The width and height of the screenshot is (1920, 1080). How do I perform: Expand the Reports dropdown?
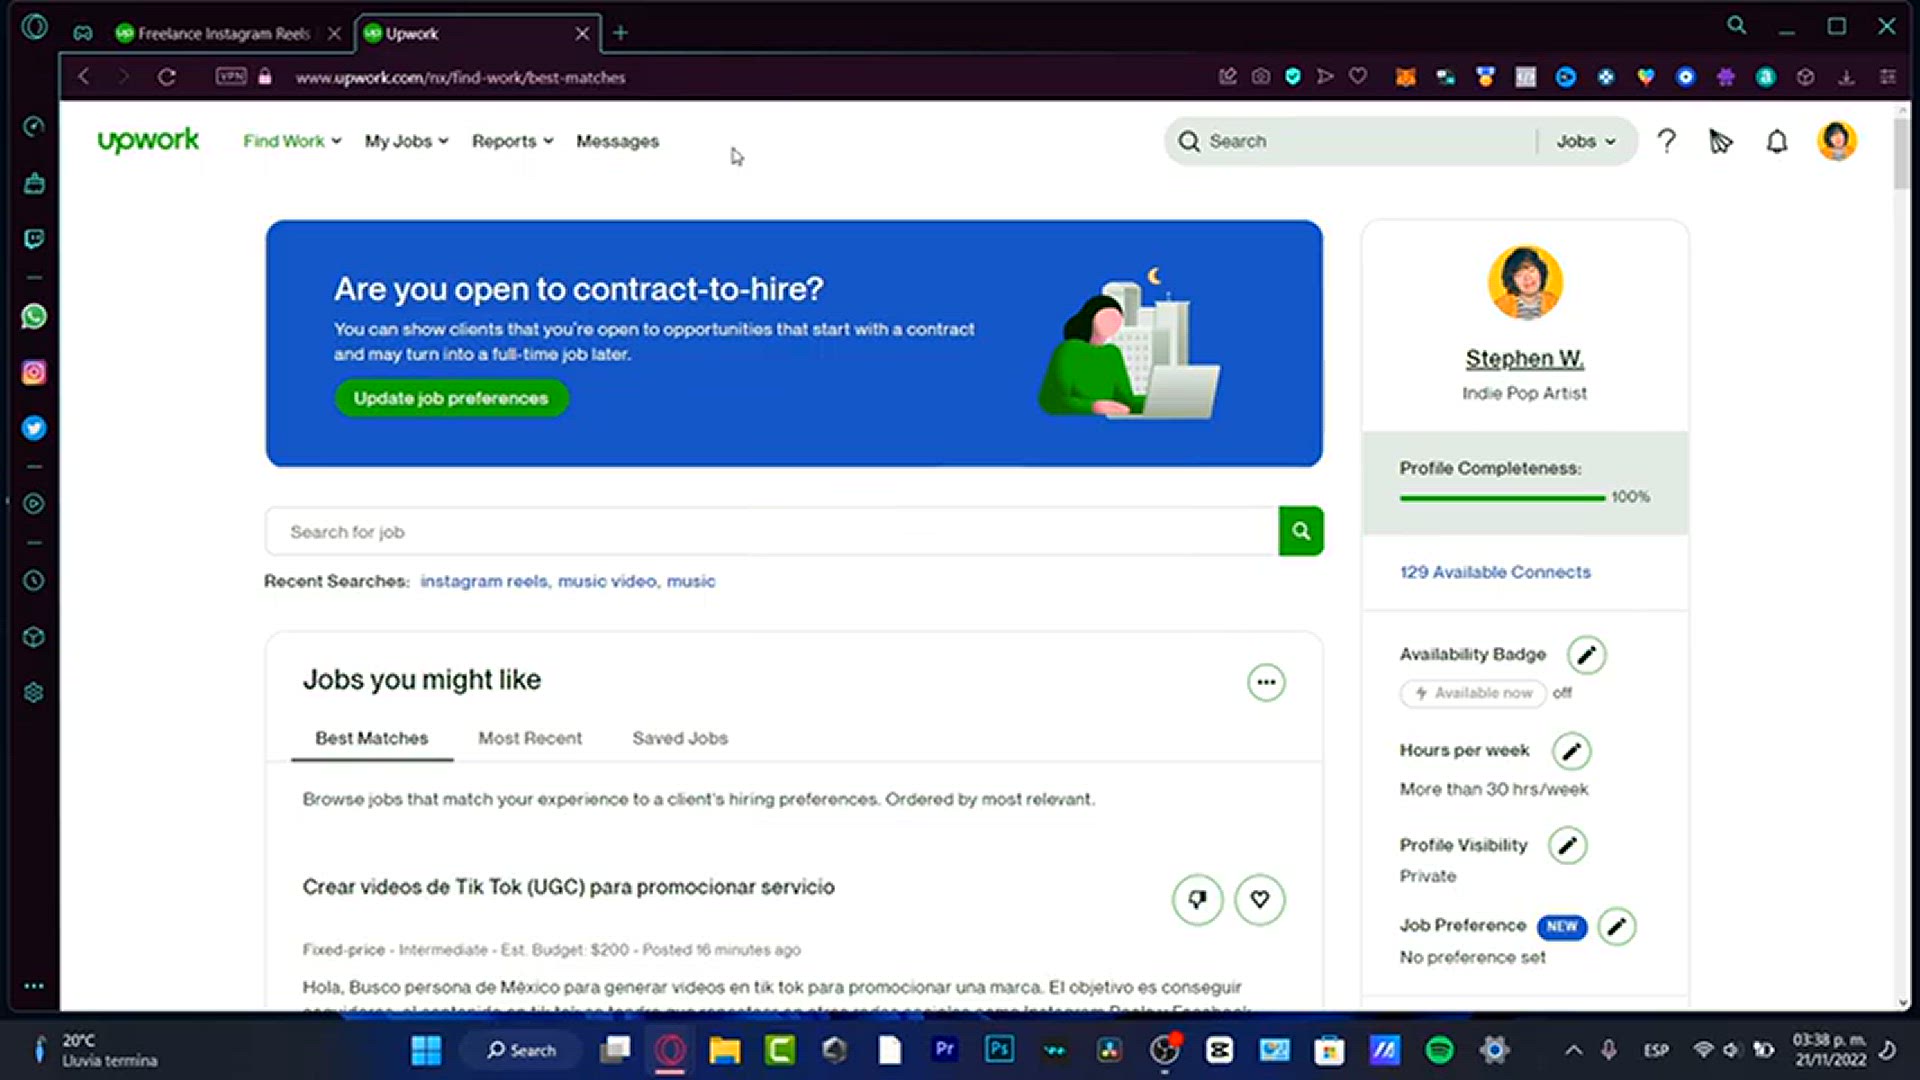[x=512, y=141]
